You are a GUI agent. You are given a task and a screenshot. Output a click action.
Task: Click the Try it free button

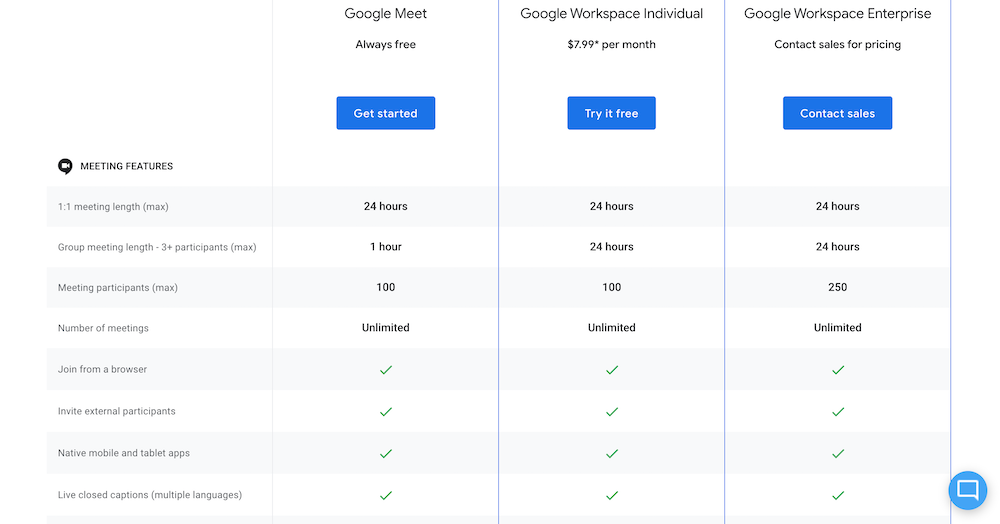click(x=612, y=113)
